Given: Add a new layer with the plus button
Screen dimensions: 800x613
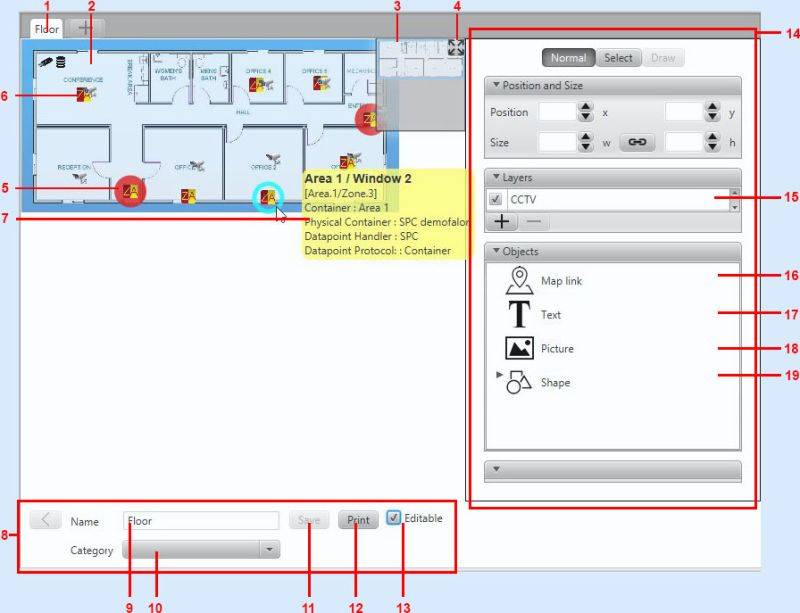Looking at the screenshot, I should click(501, 221).
